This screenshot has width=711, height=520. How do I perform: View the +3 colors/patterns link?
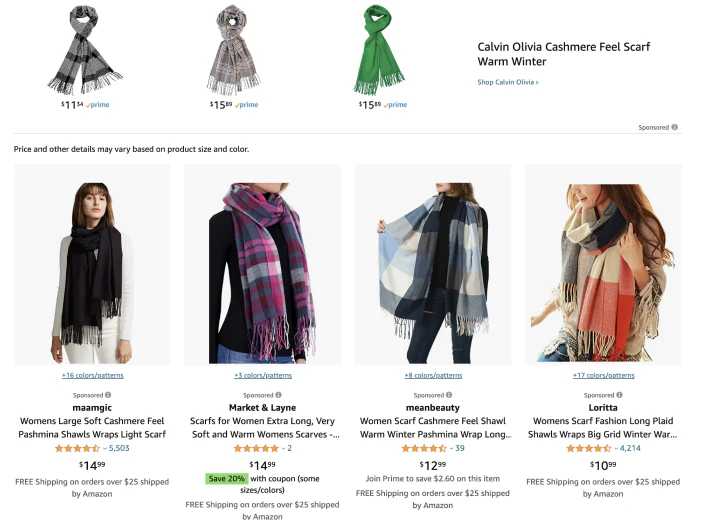click(x=263, y=375)
